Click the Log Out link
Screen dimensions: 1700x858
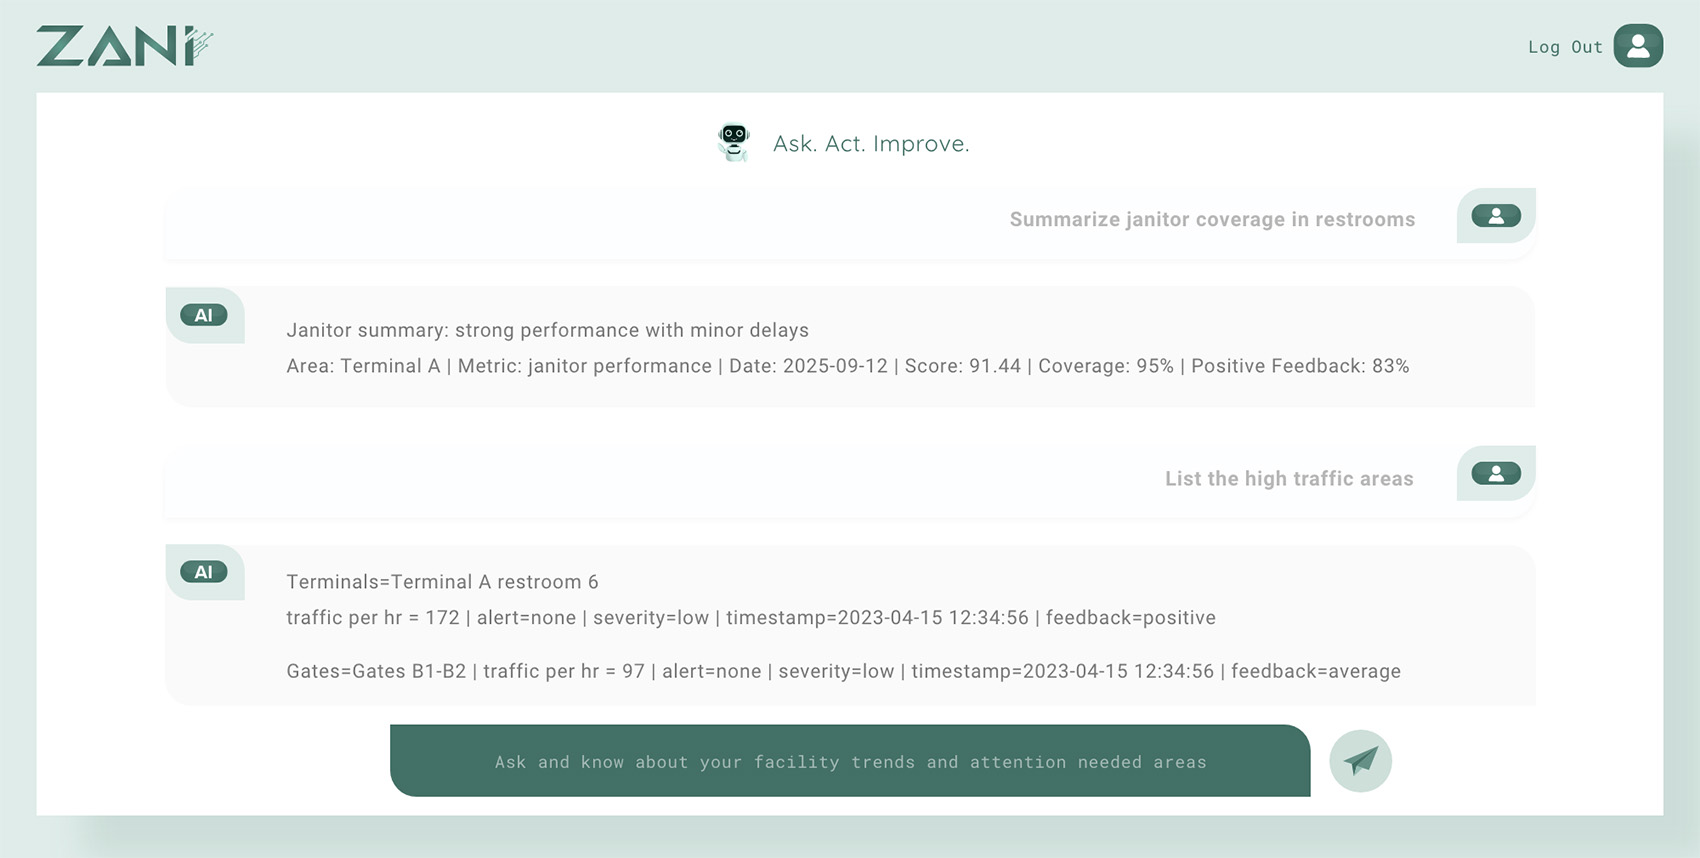tap(1564, 47)
